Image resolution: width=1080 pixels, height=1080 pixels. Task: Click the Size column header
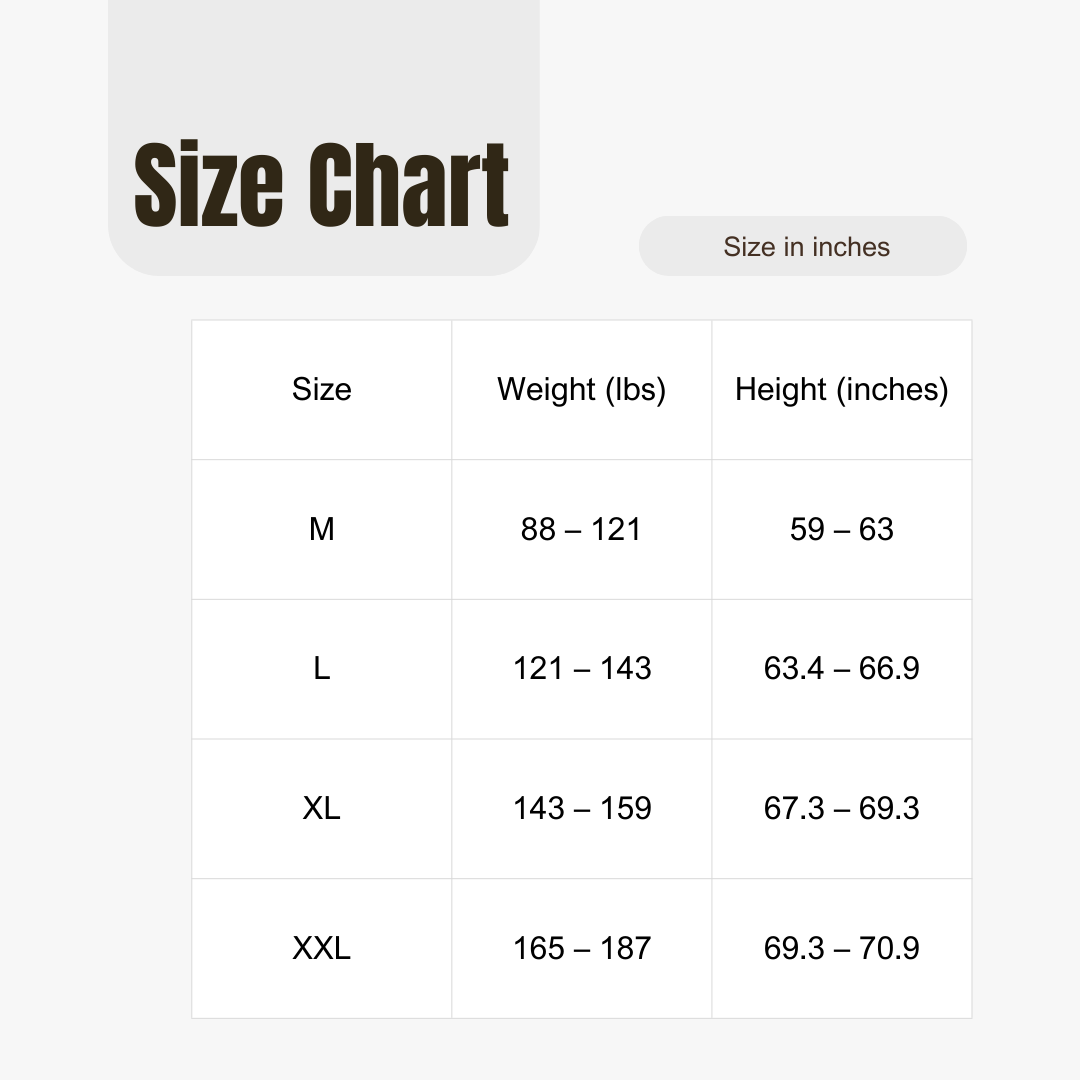pyautogui.click(x=322, y=390)
